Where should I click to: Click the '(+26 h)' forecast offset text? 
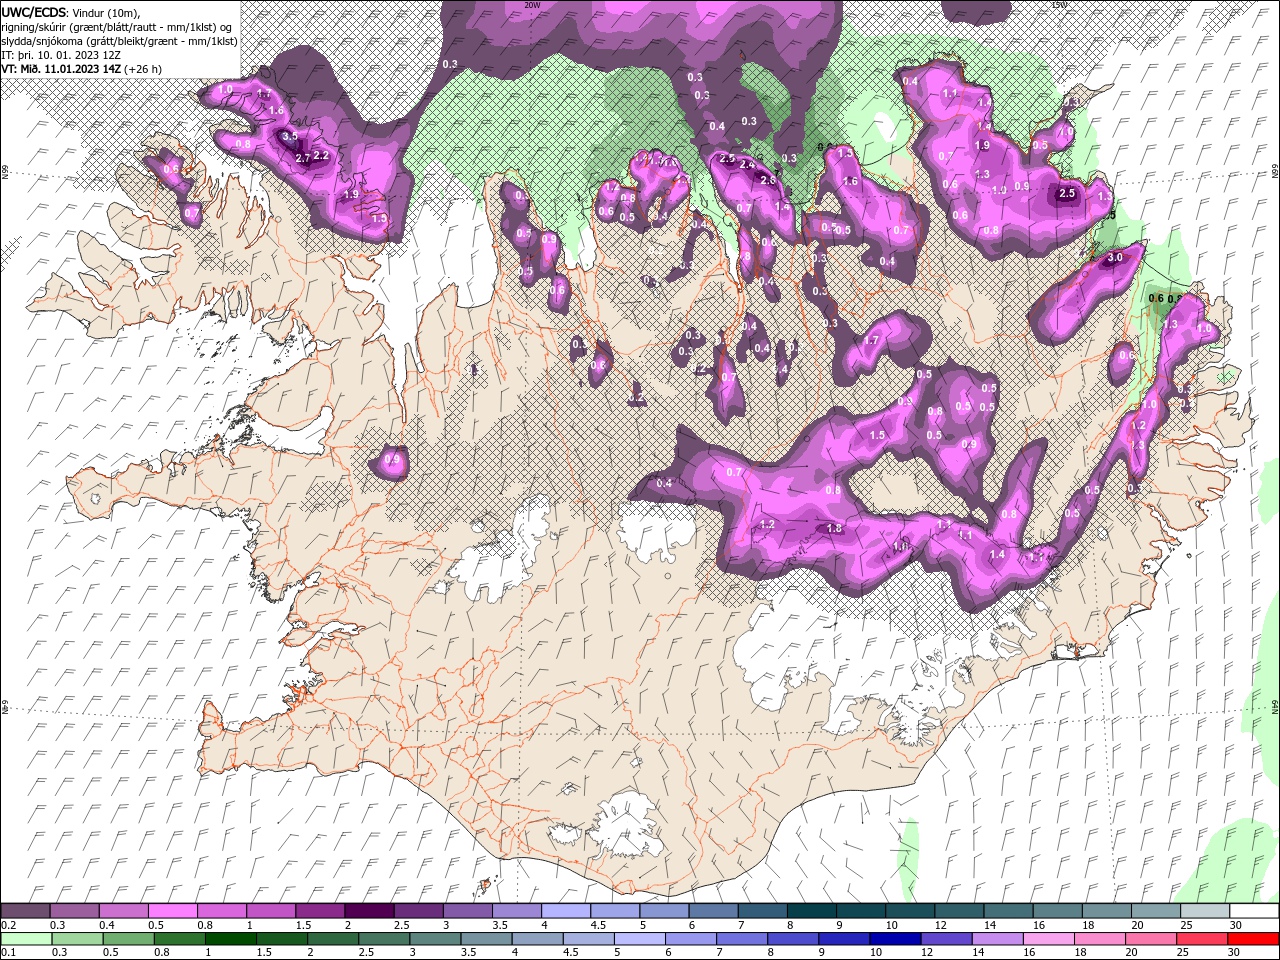pos(143,69)
